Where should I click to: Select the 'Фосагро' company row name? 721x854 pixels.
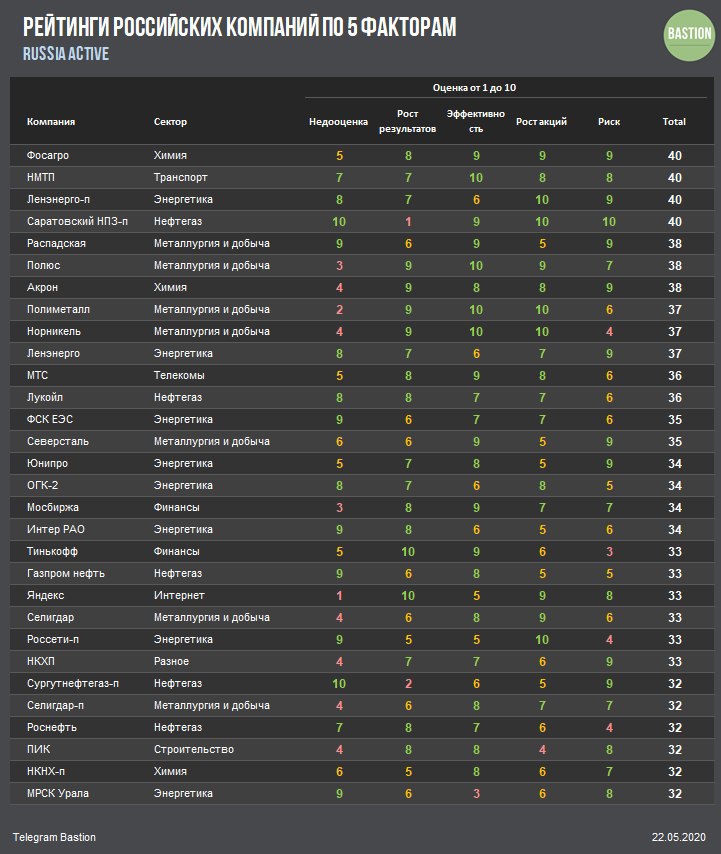pyautogui.click(x=48, y=155)
